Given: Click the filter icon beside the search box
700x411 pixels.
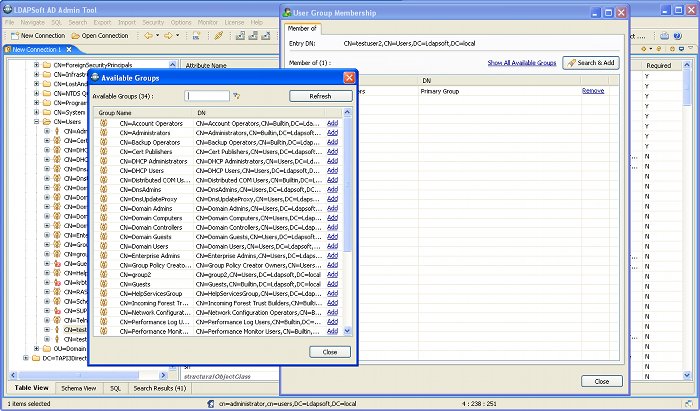Looking at the screenshot, I should [237, 96].
